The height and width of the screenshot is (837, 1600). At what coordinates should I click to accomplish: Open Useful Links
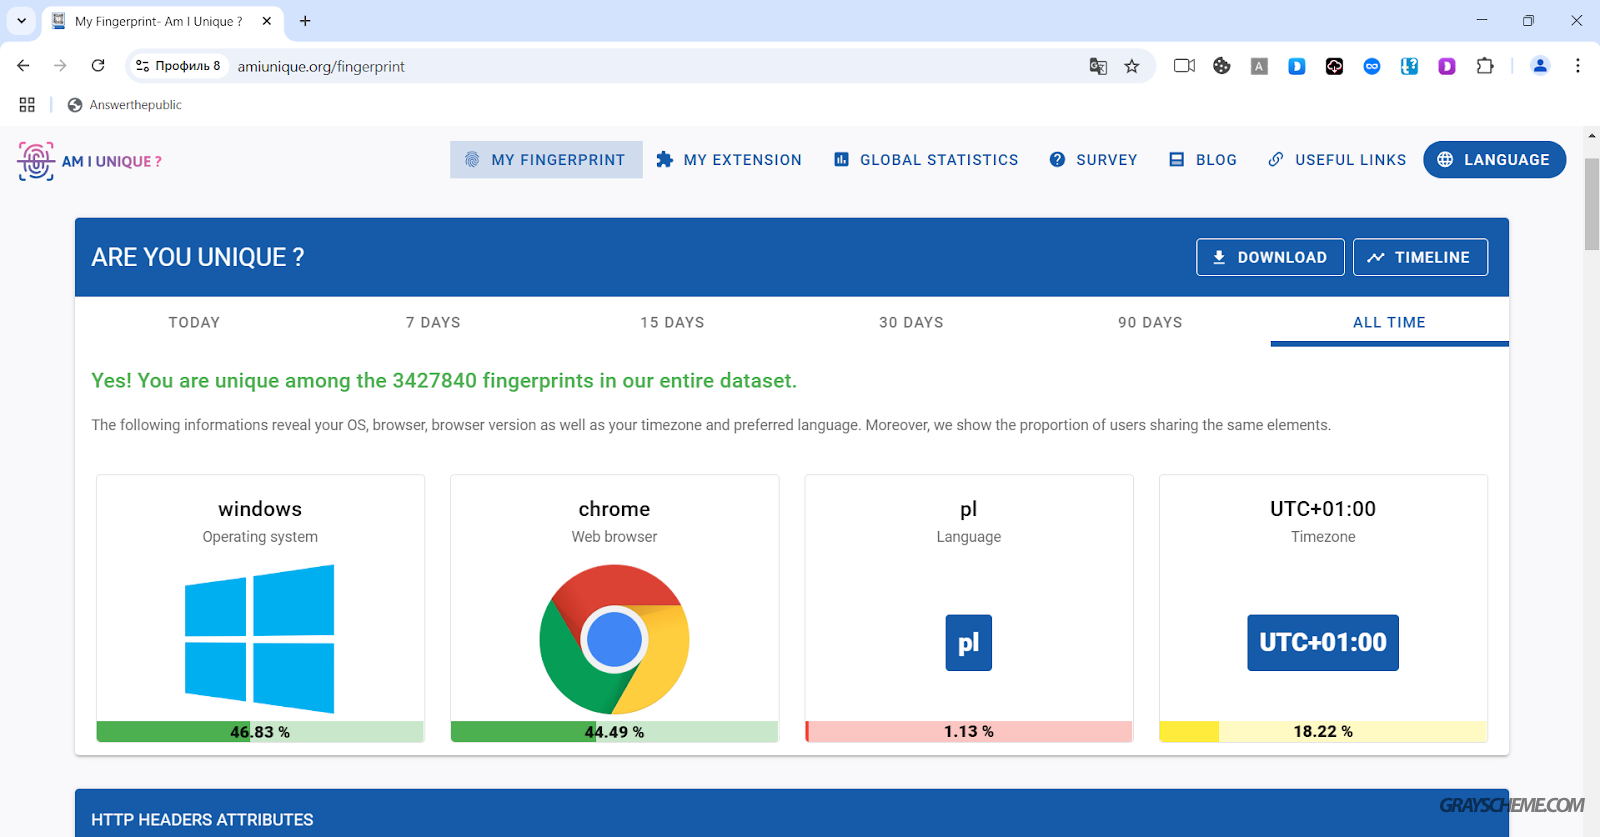click(x=1337, y=160)
